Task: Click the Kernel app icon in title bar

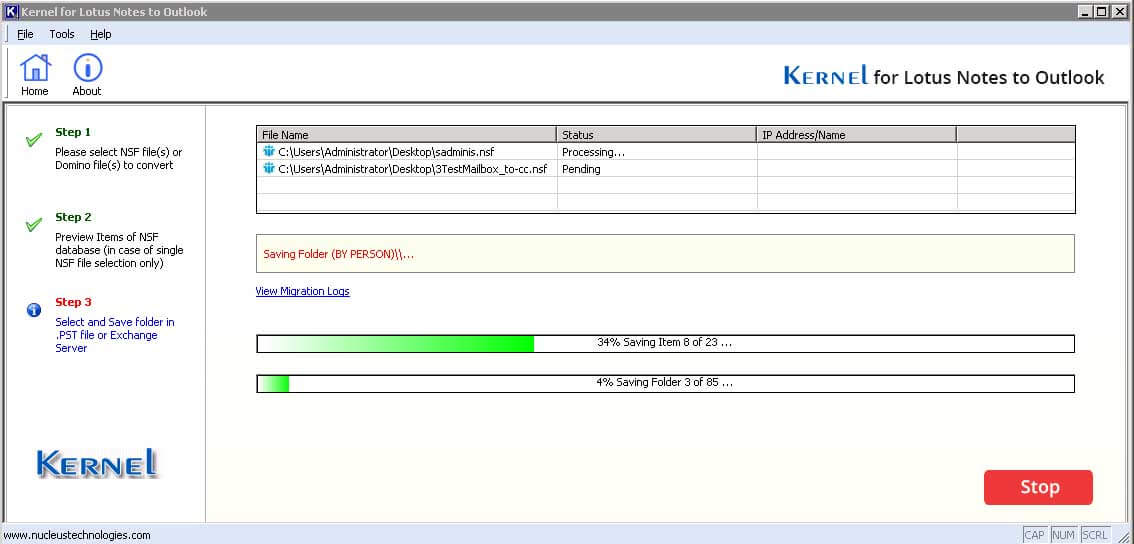Action: click(x=11, y=11)
